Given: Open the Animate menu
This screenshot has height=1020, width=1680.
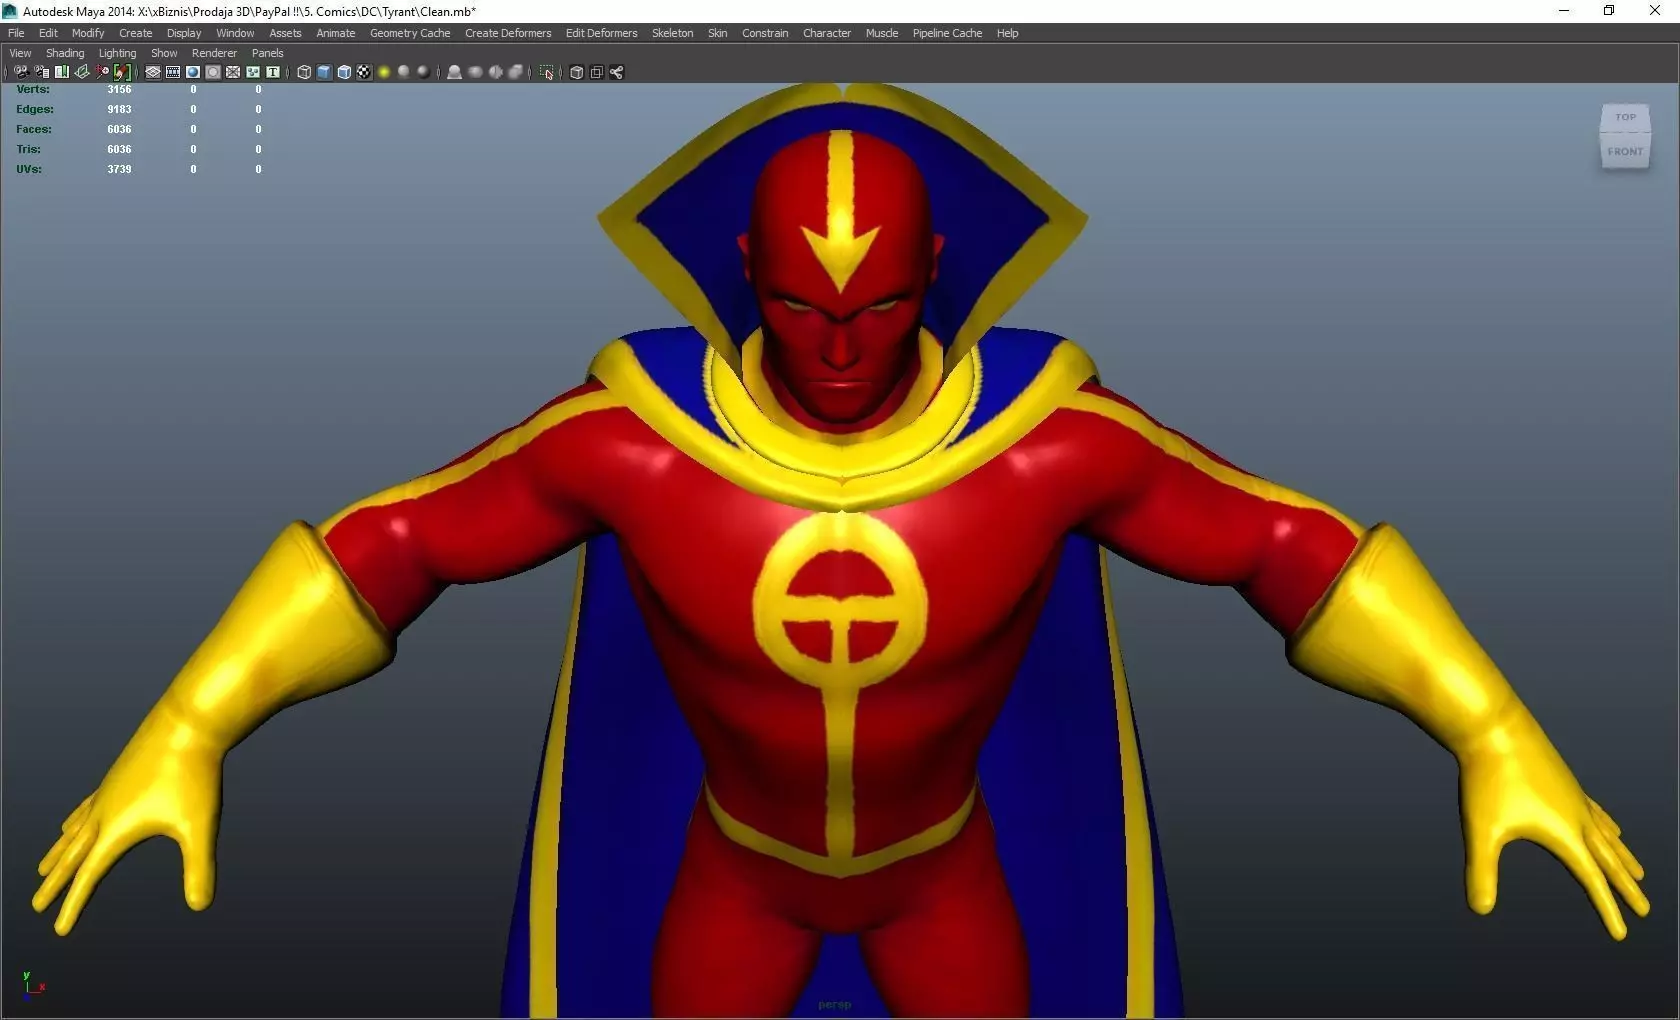Looking at the screenshot, I should [x=336, y=33].
